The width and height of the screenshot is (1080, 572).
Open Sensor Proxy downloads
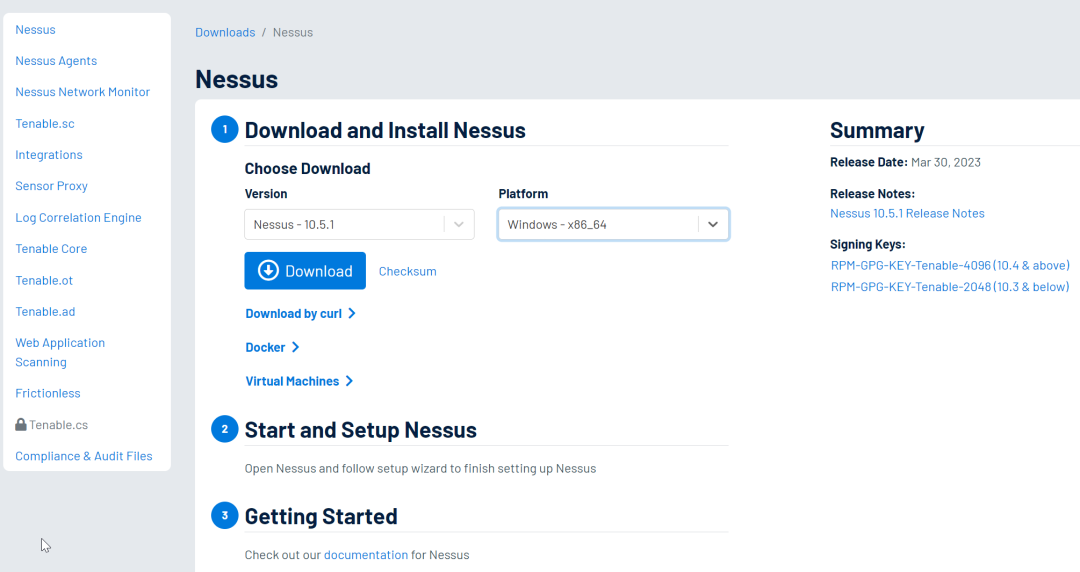pos(52,186)
